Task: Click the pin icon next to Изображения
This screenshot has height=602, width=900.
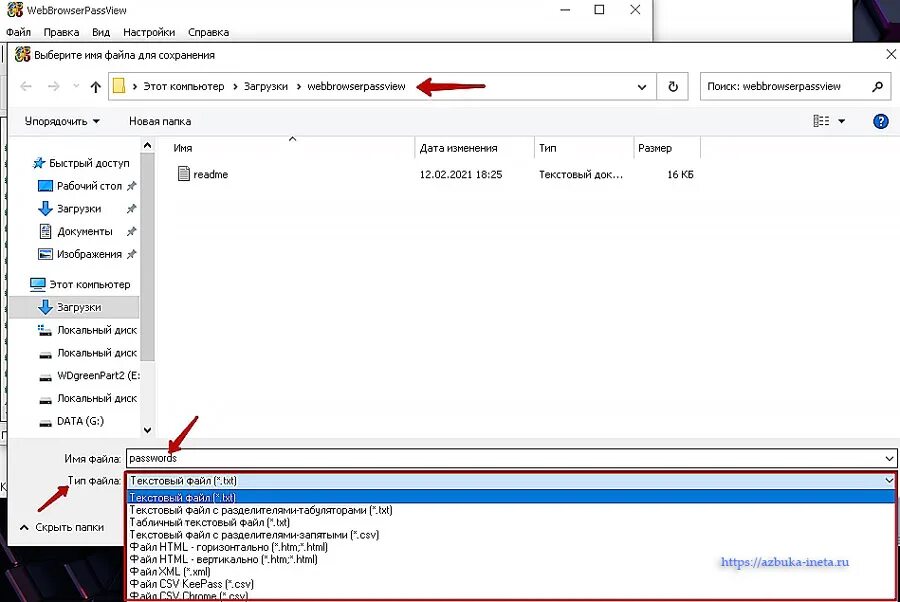Action: point(131,254)
